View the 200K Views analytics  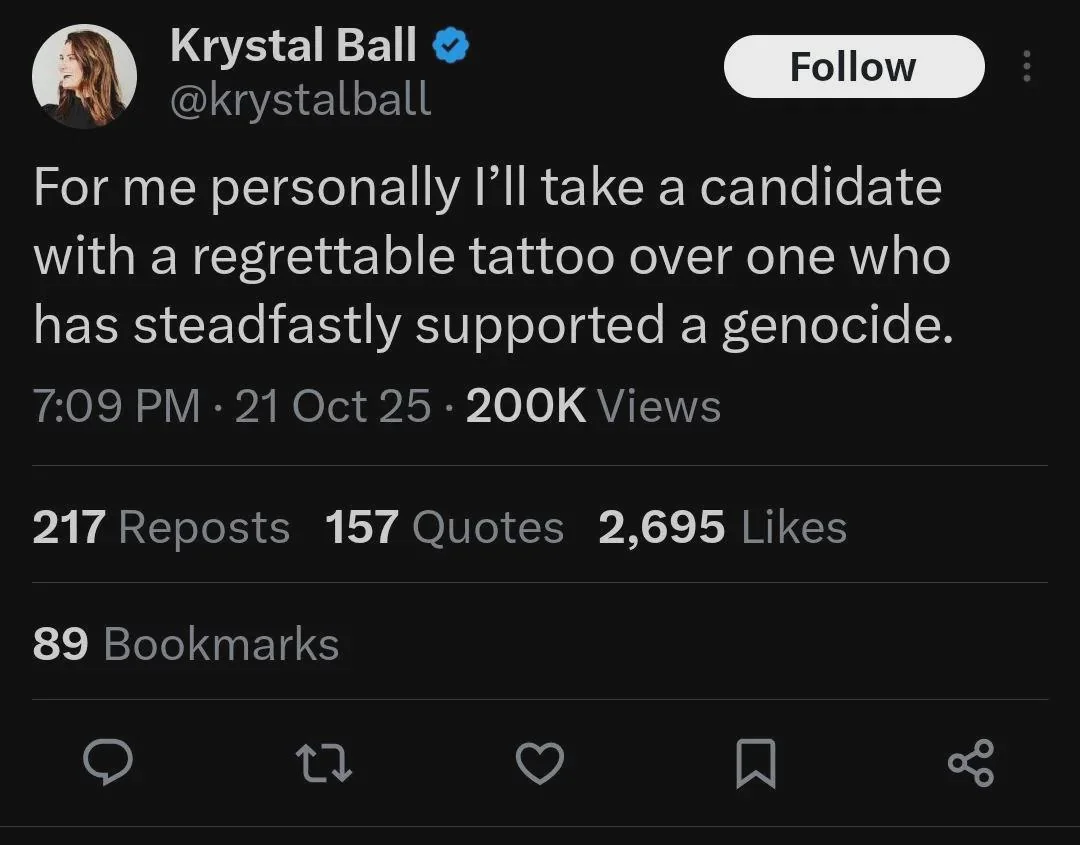point(593,406)
